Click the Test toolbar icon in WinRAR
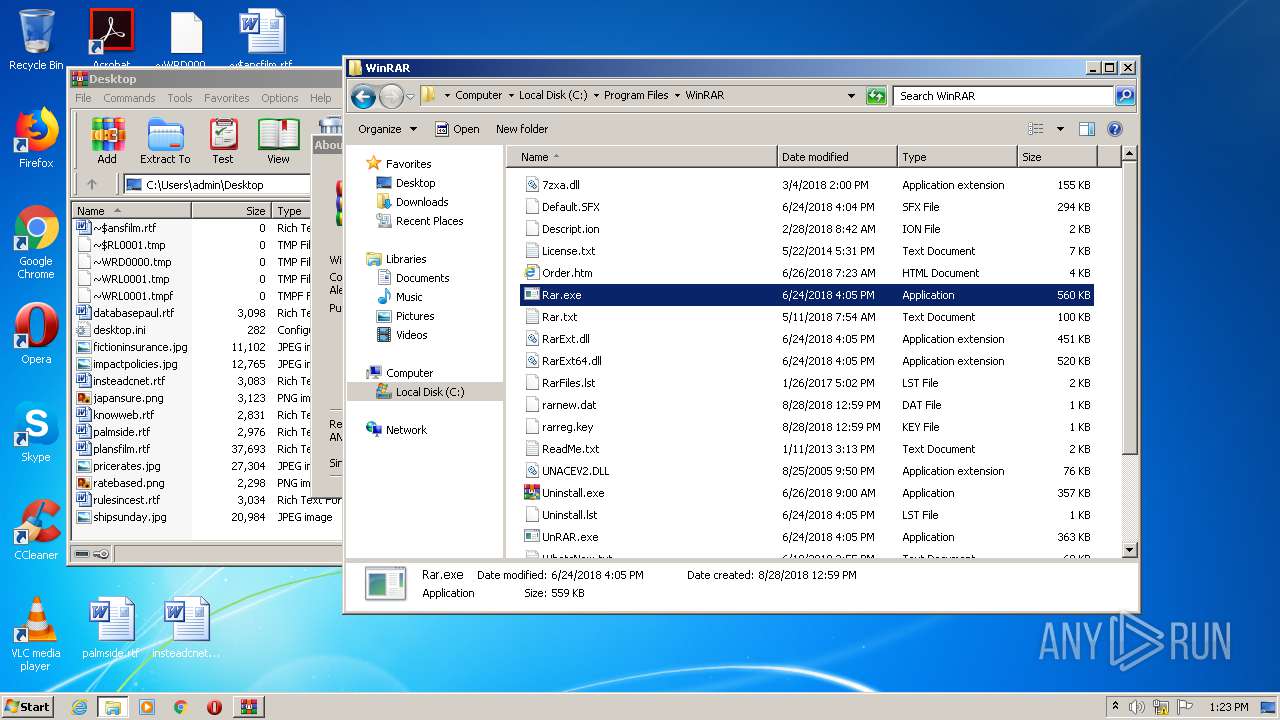1280x720 pixels. click(x=223, y=141)
